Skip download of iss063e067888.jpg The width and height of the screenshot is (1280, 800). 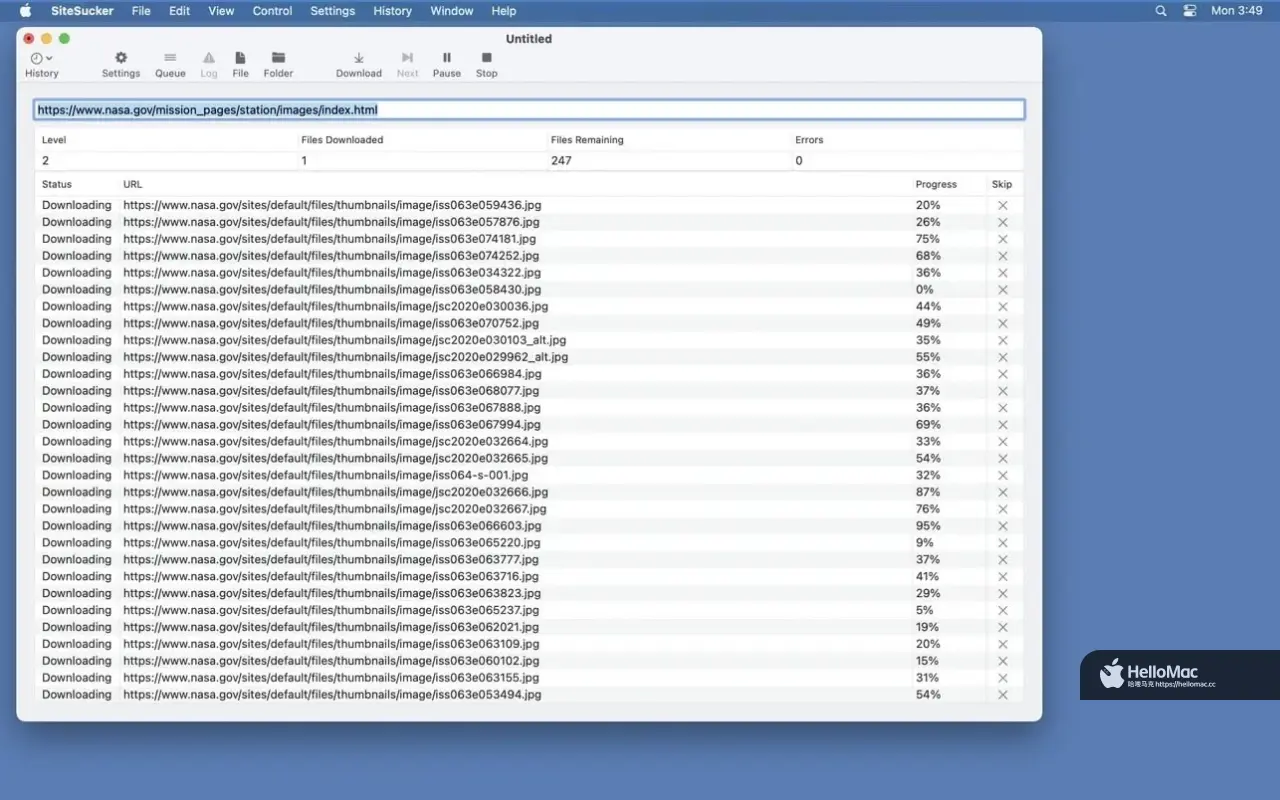tap(1002, 408)
